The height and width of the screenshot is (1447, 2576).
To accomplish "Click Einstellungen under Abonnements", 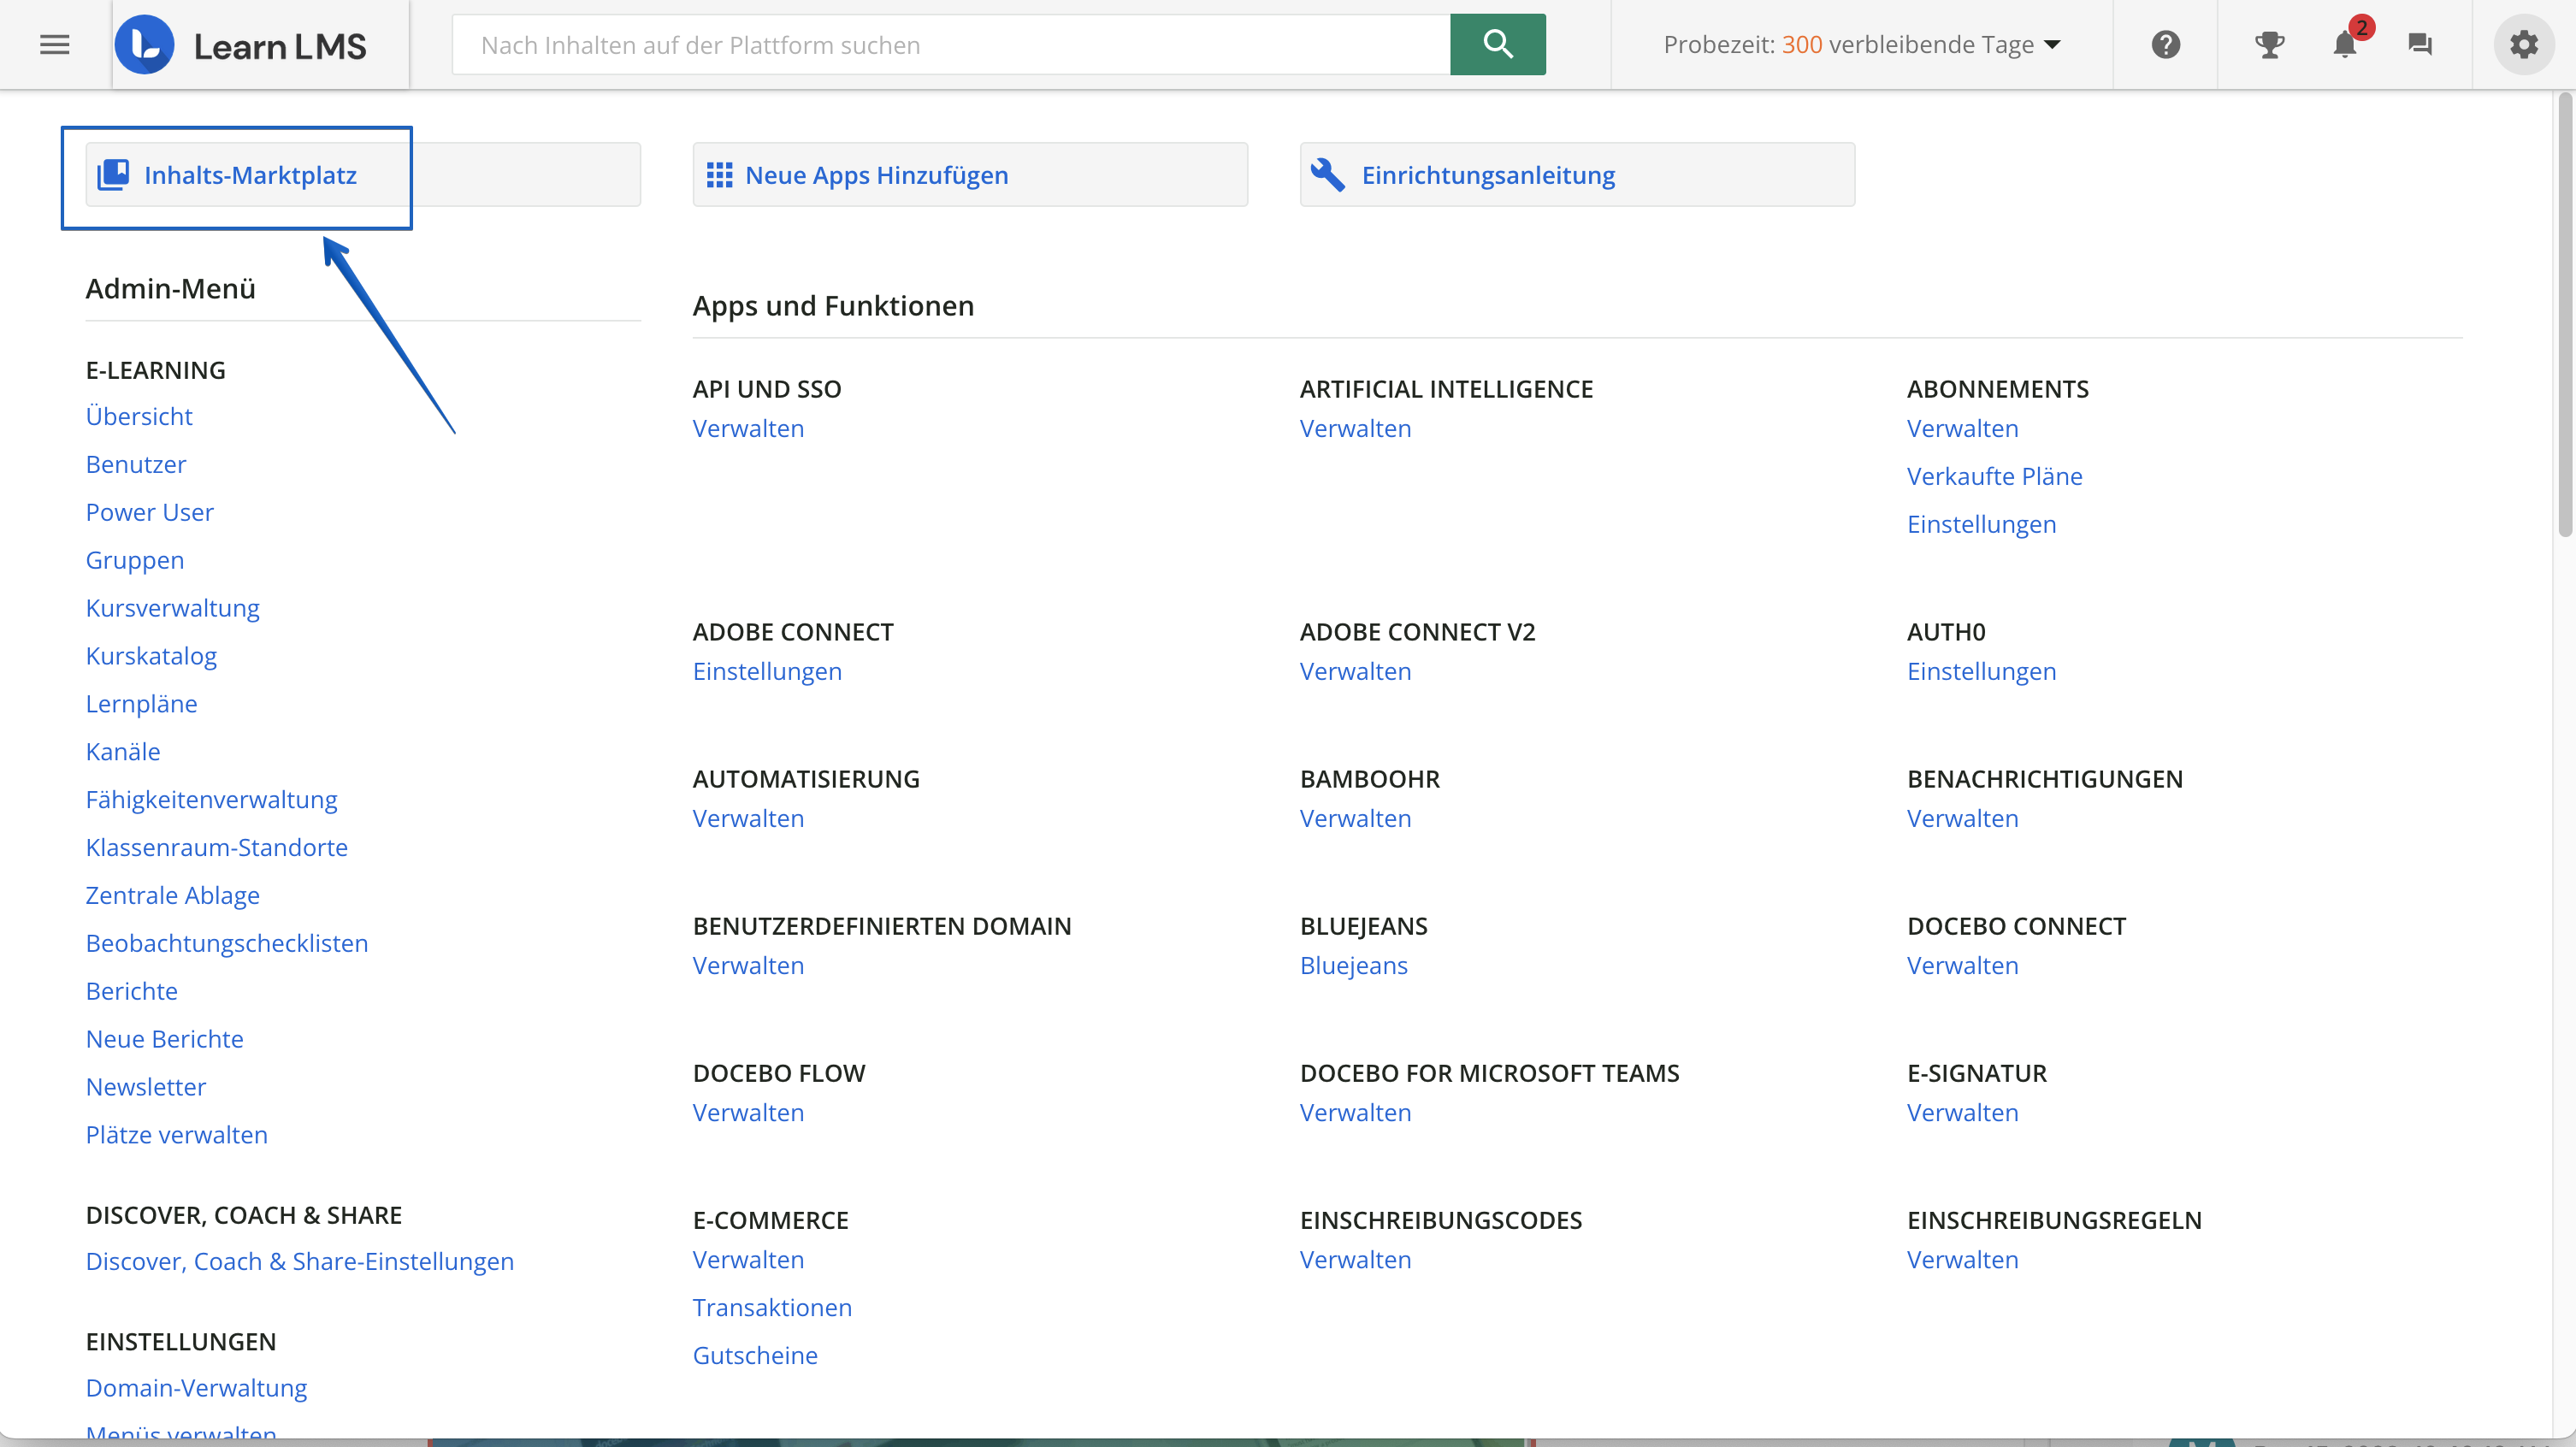I will coord(1981,524).
